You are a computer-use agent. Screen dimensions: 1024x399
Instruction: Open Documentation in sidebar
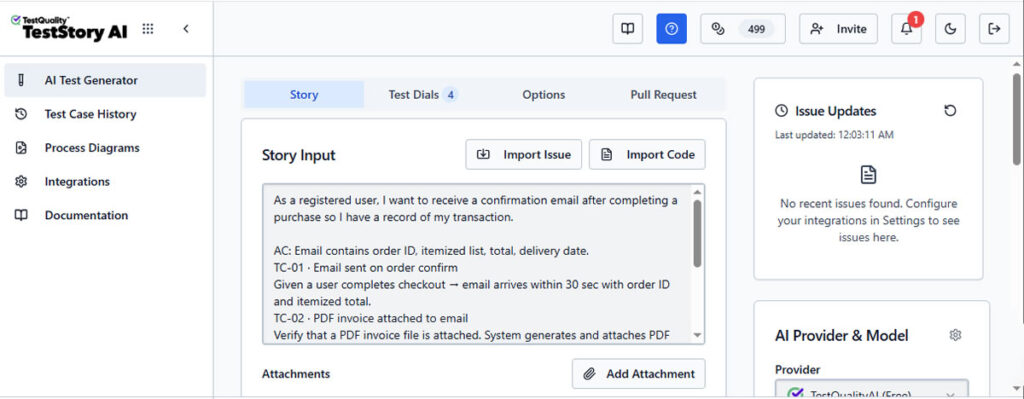105,215
